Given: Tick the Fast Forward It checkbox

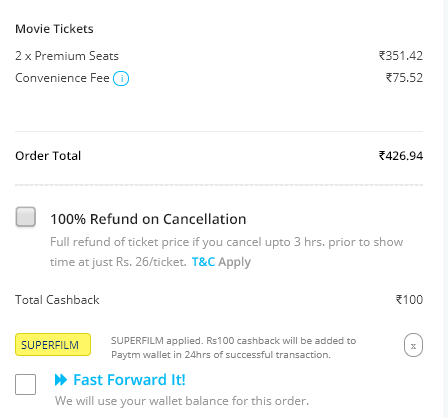Looking at the screenshot, I should (25, 384).
